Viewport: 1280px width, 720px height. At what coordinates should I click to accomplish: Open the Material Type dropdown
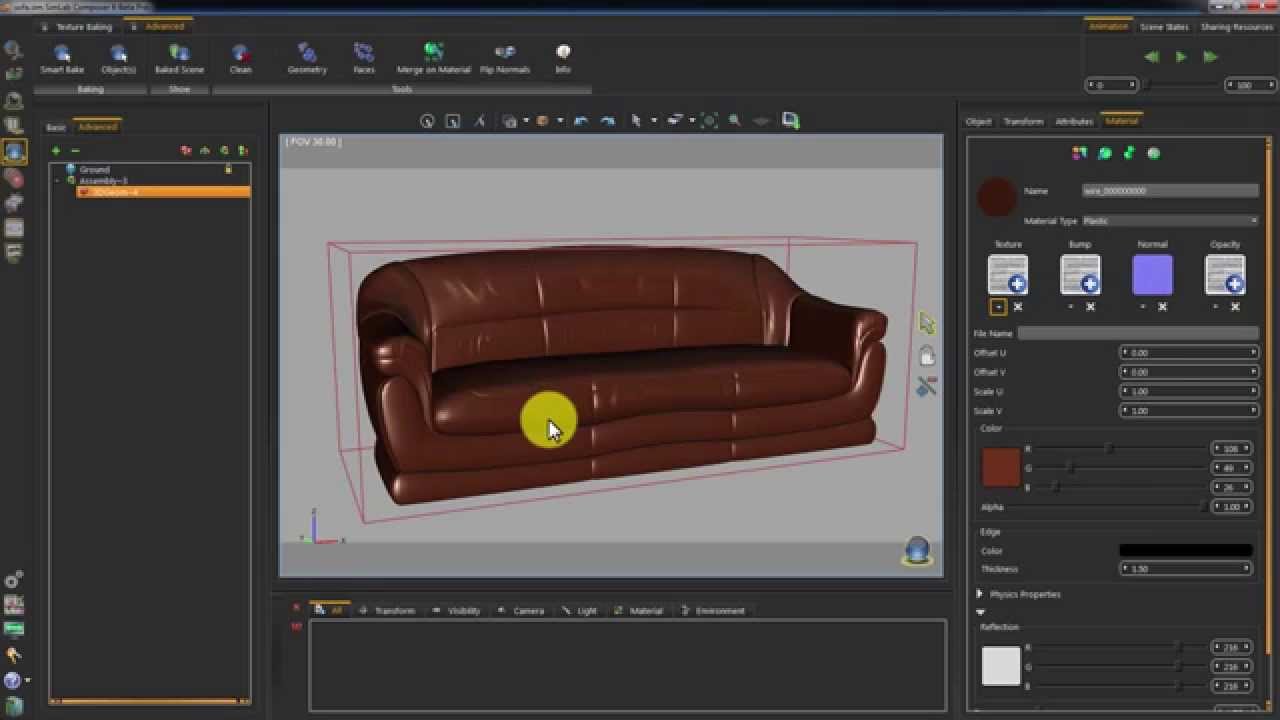[1170, 221]
